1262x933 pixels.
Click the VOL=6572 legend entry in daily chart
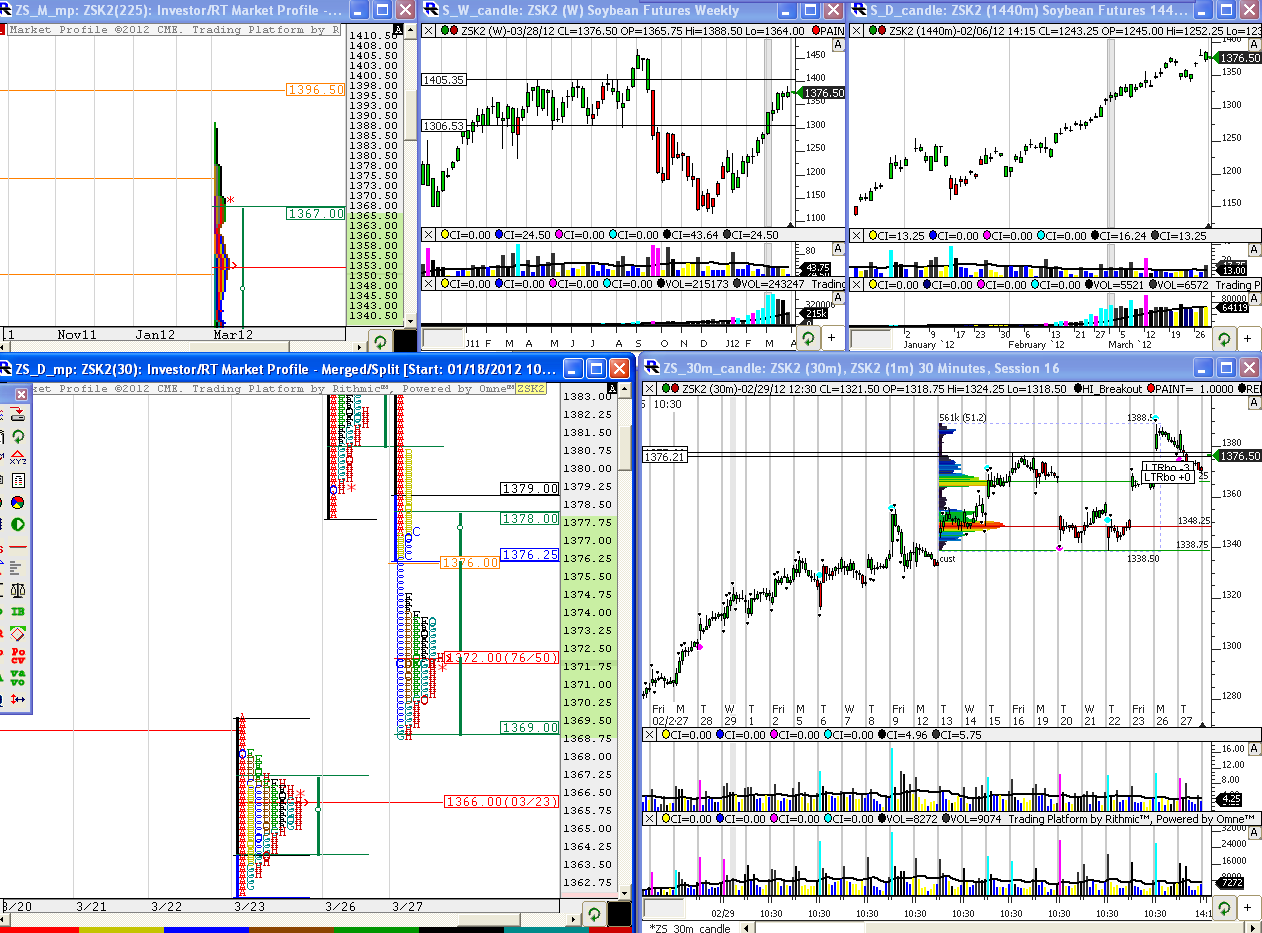click(1178, 284)
